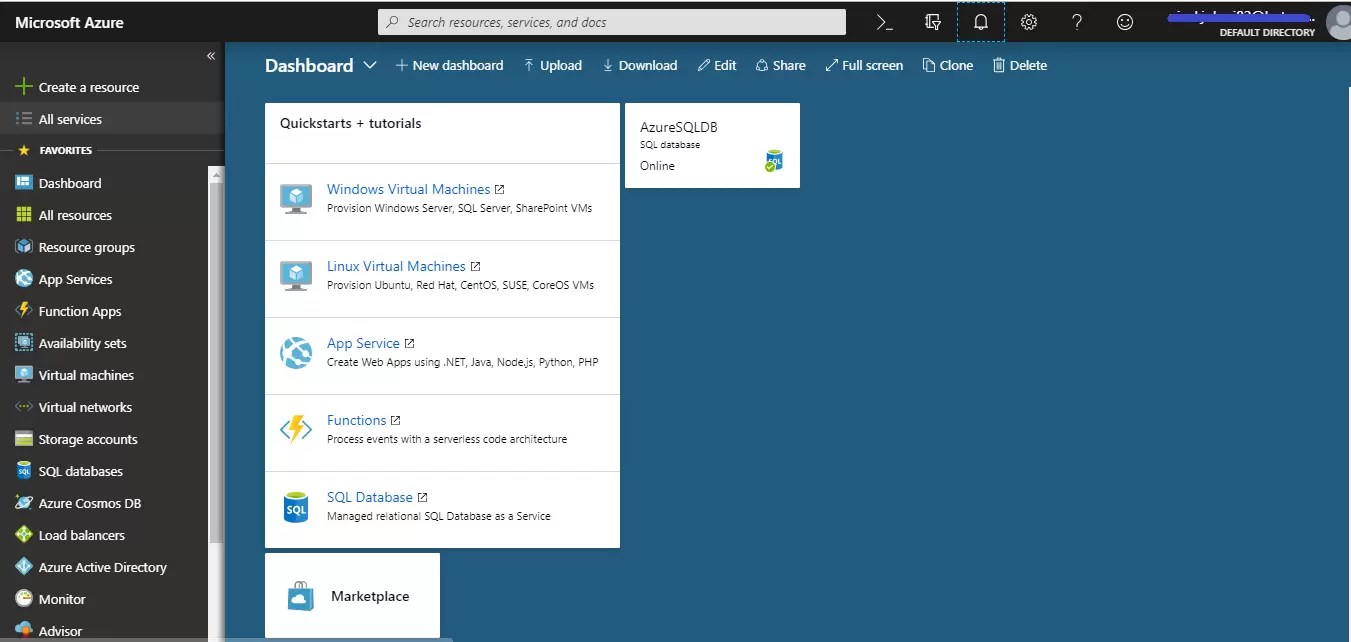Focus the Search resources, services, and docs box
Image resolution: width=1351 pixels, height=642 pixels.
click(x=611, y=22)
